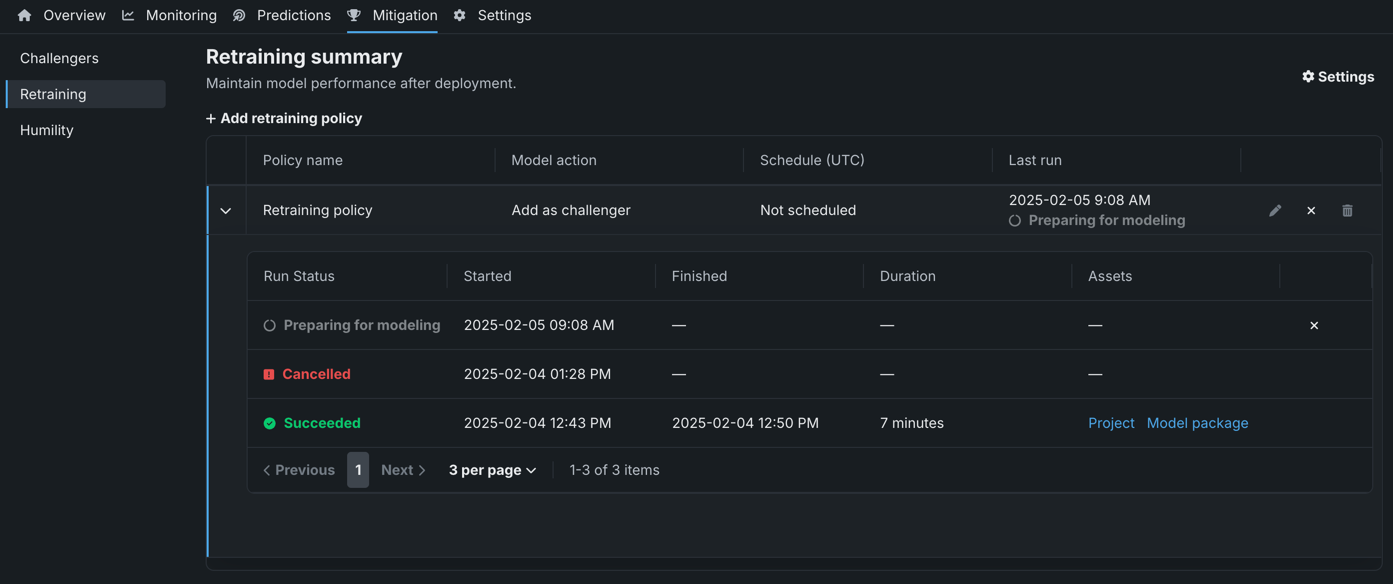
Task: Click Add retraining policy
Action: pyautogui.click(x=284, y=118)
